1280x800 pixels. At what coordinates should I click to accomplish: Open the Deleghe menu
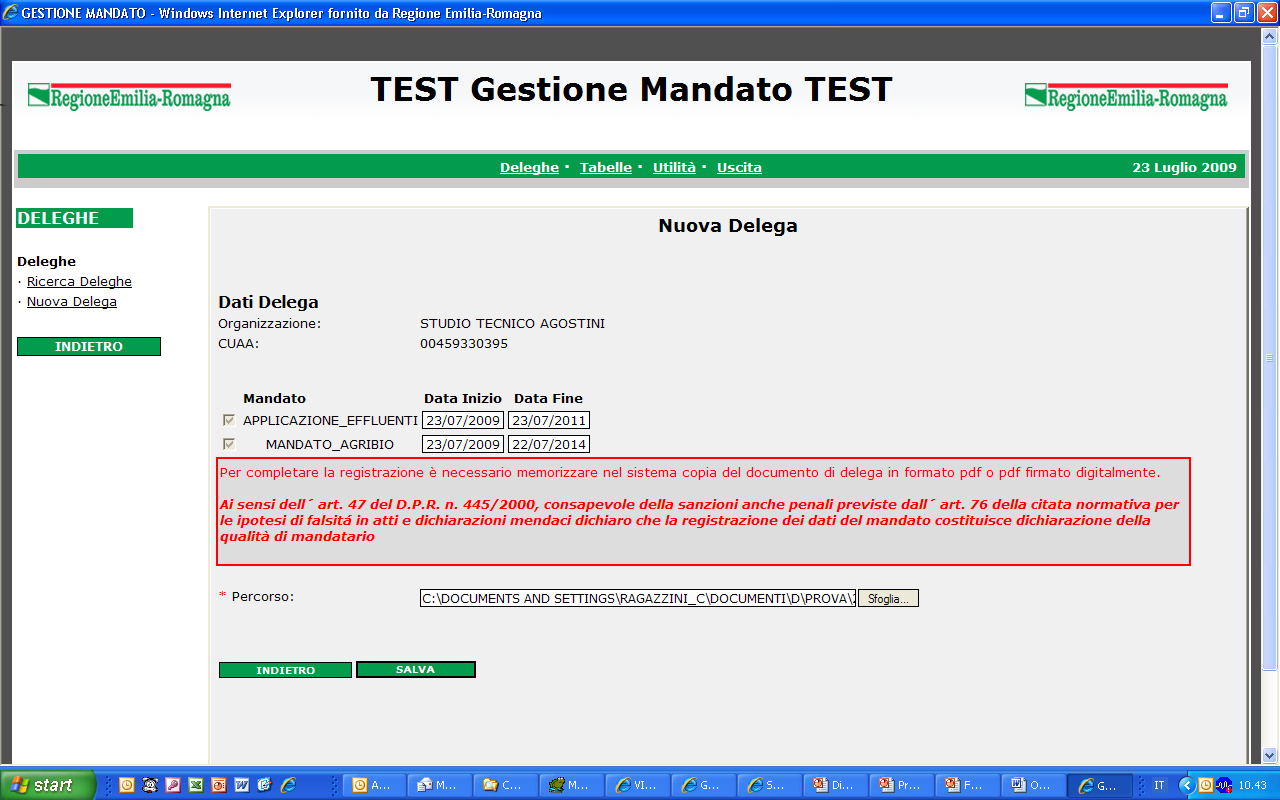tap(529, 167)
